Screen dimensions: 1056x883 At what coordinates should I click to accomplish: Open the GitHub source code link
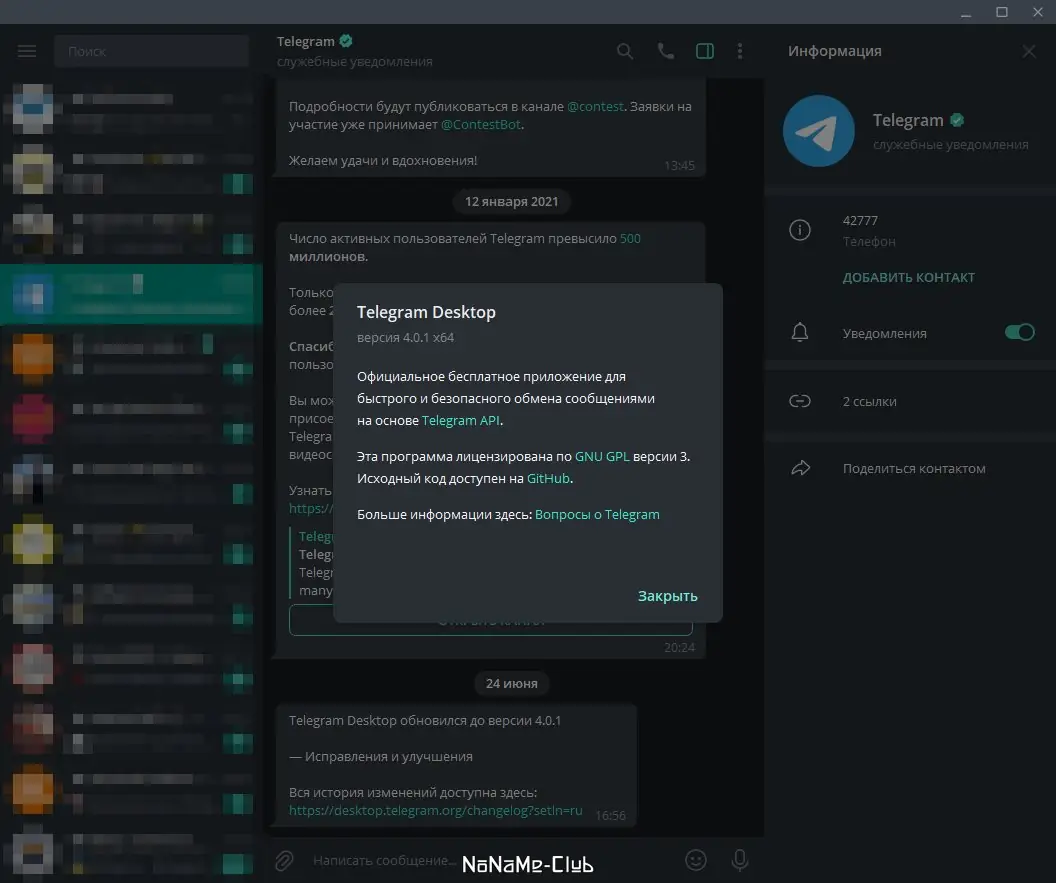[x=548, y=478]
